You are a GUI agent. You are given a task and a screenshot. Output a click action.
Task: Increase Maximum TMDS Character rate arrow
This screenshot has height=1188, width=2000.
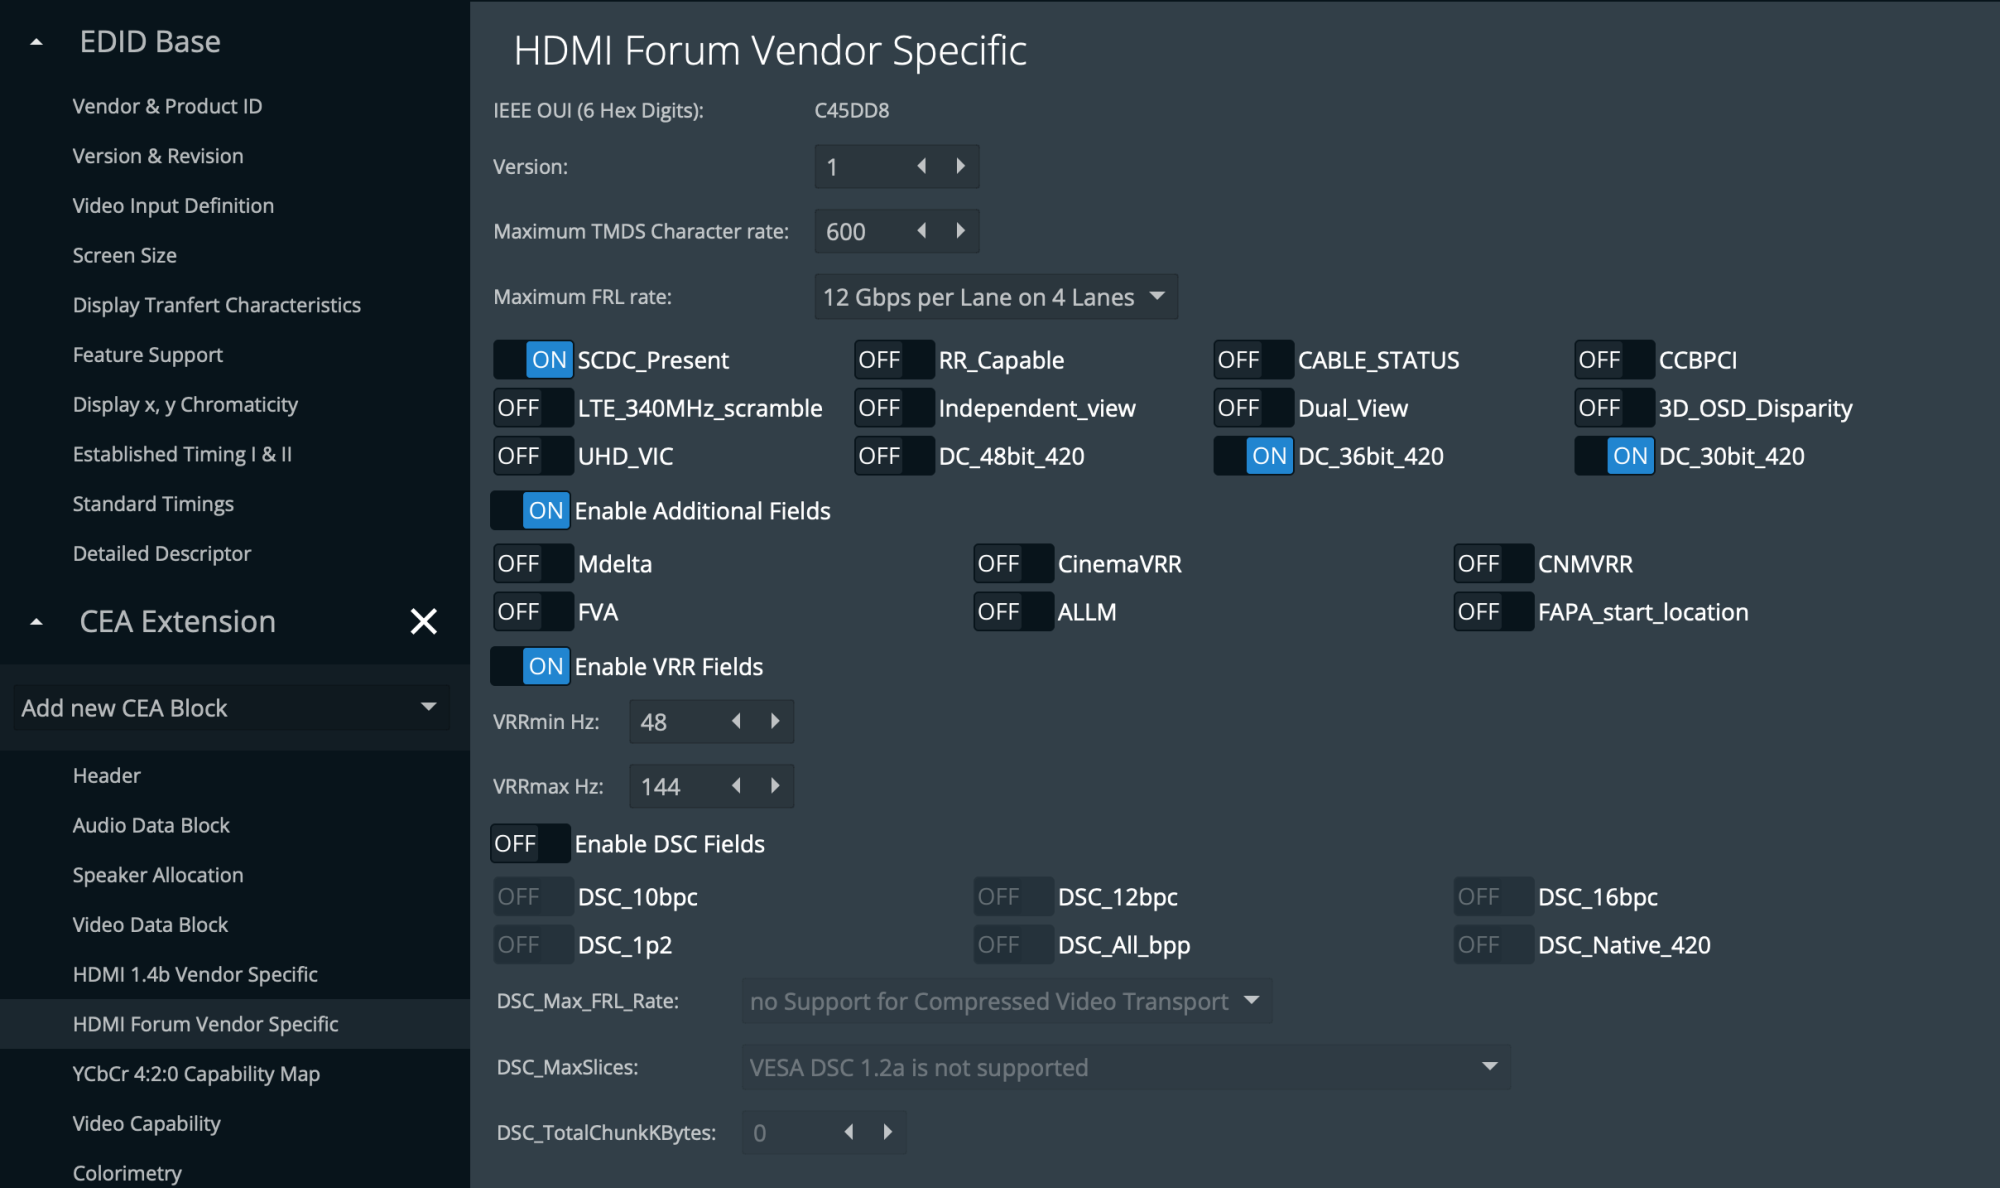click(960, 231)
